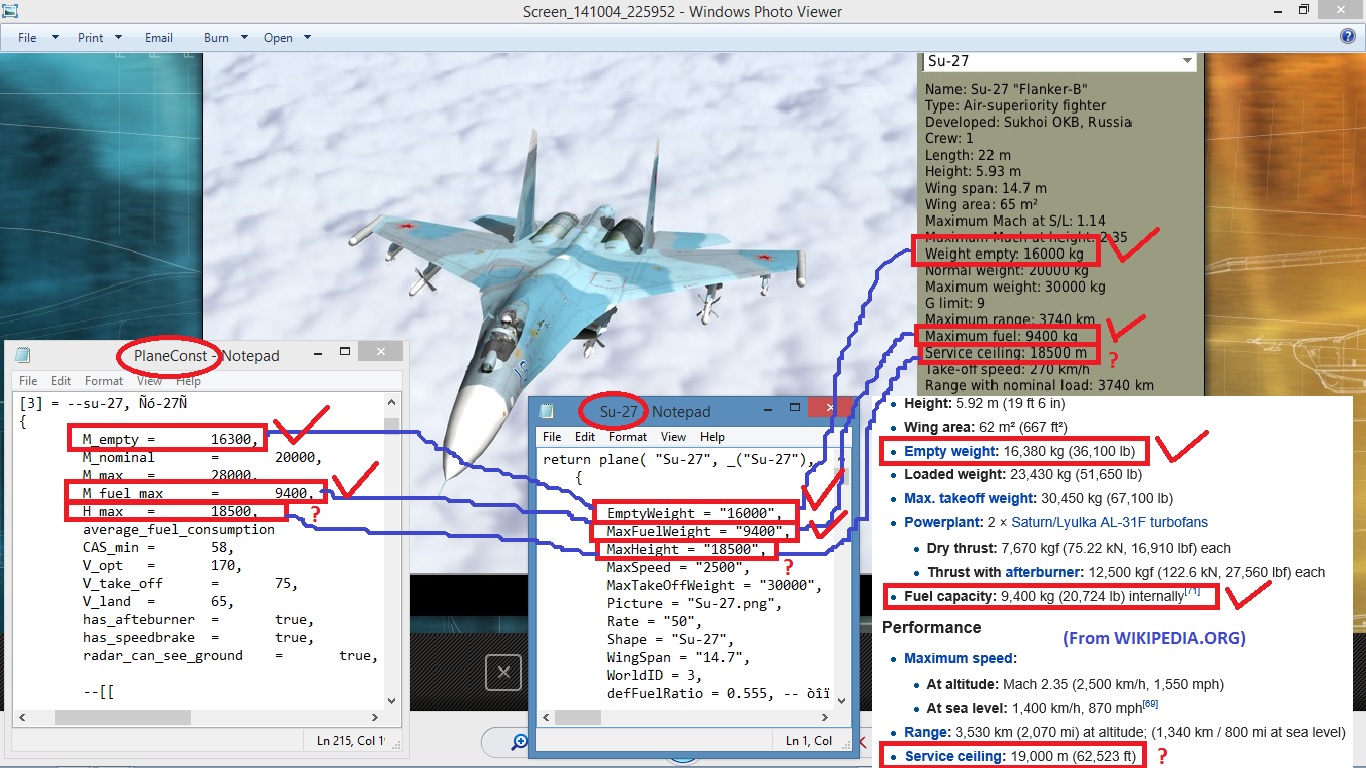Open File menu in Su-27 Notepad

pos(552,436)
